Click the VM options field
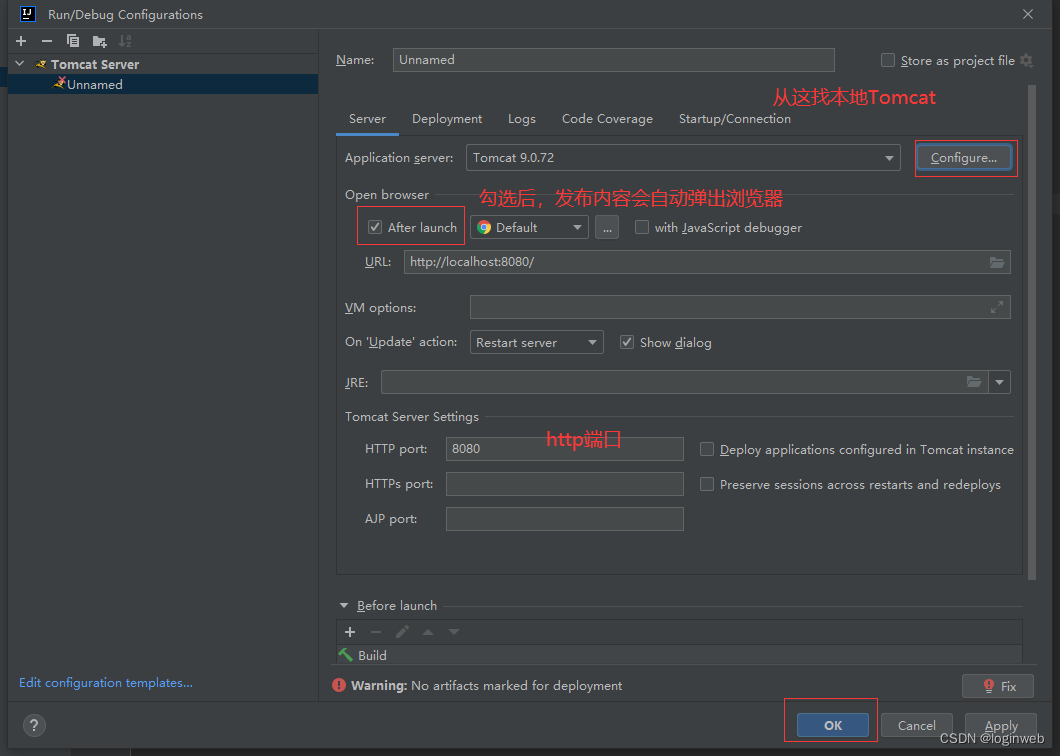The width and height of the screenshot is (1060, 756). click(x=740, y=307)
